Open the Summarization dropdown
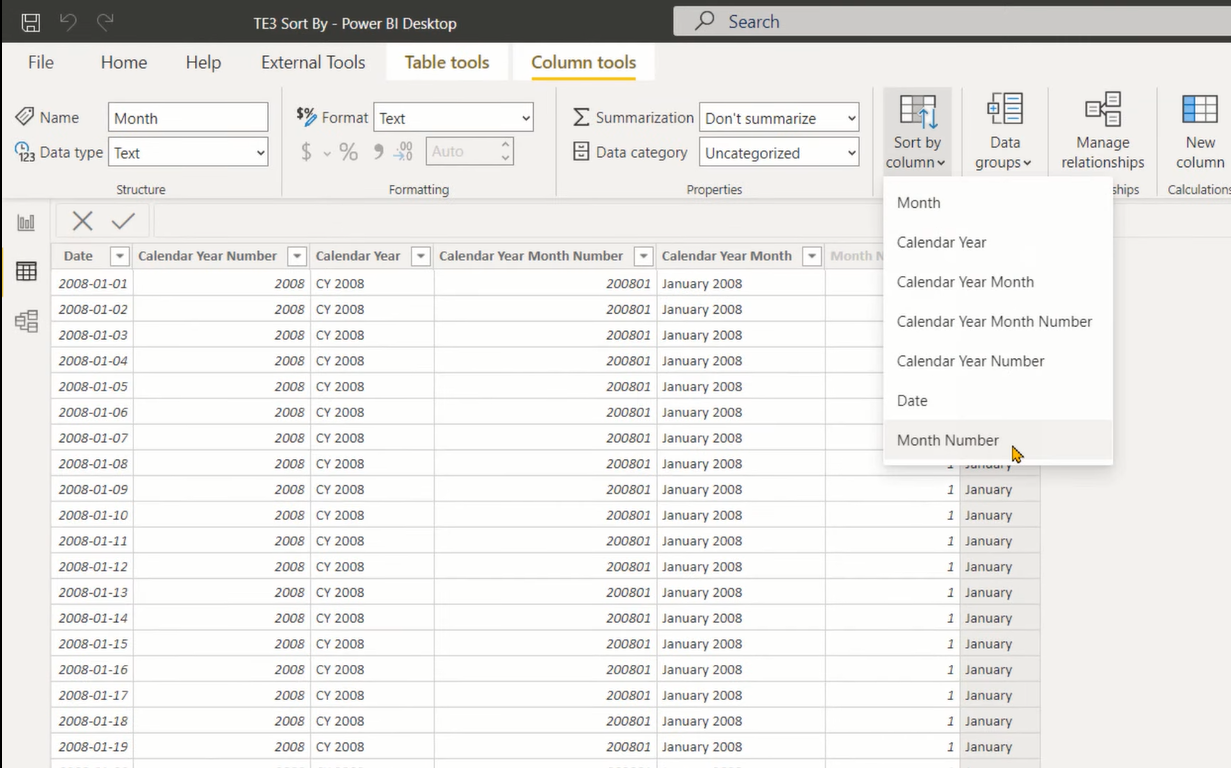 (x=779, y=118)
